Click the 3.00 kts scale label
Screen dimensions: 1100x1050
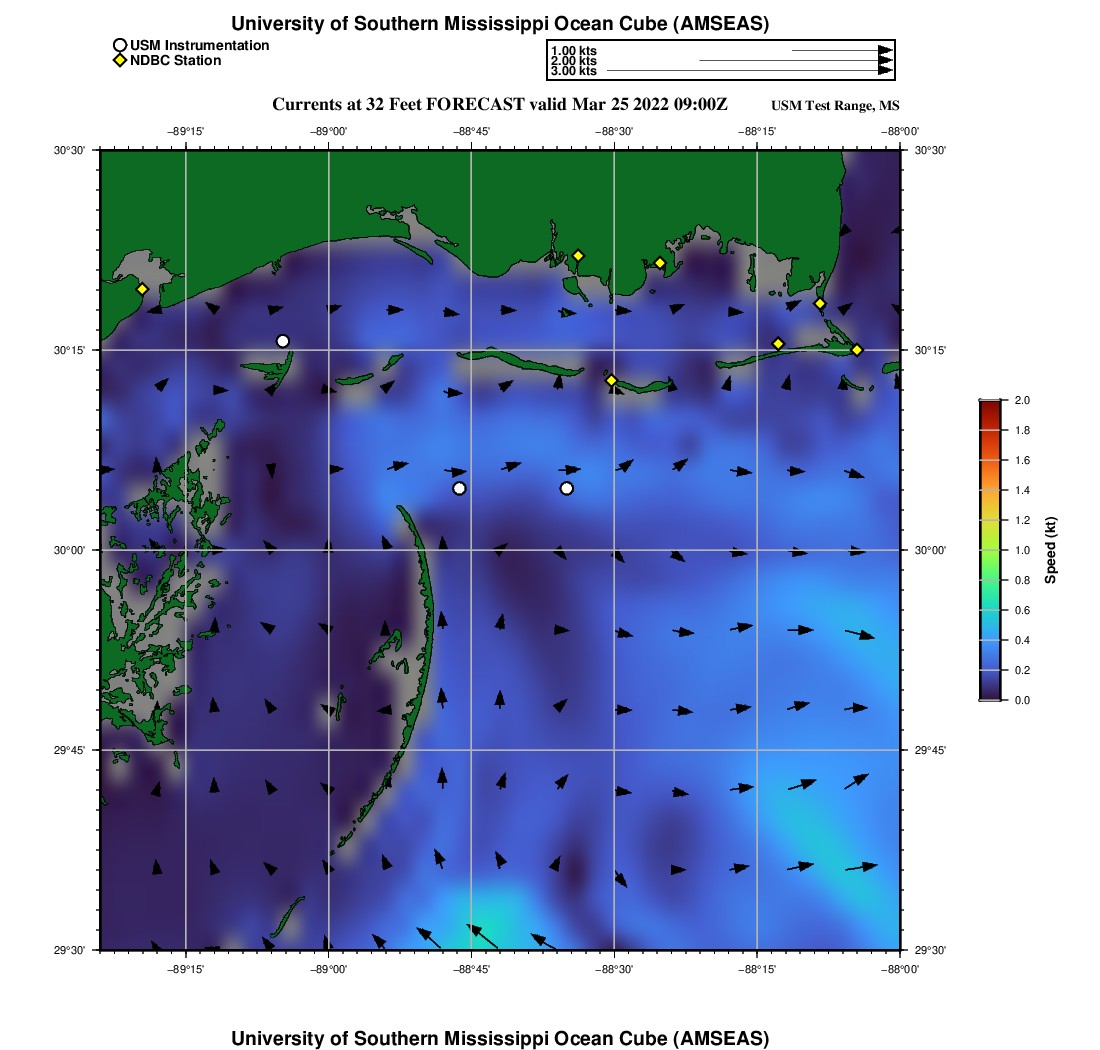574,71
